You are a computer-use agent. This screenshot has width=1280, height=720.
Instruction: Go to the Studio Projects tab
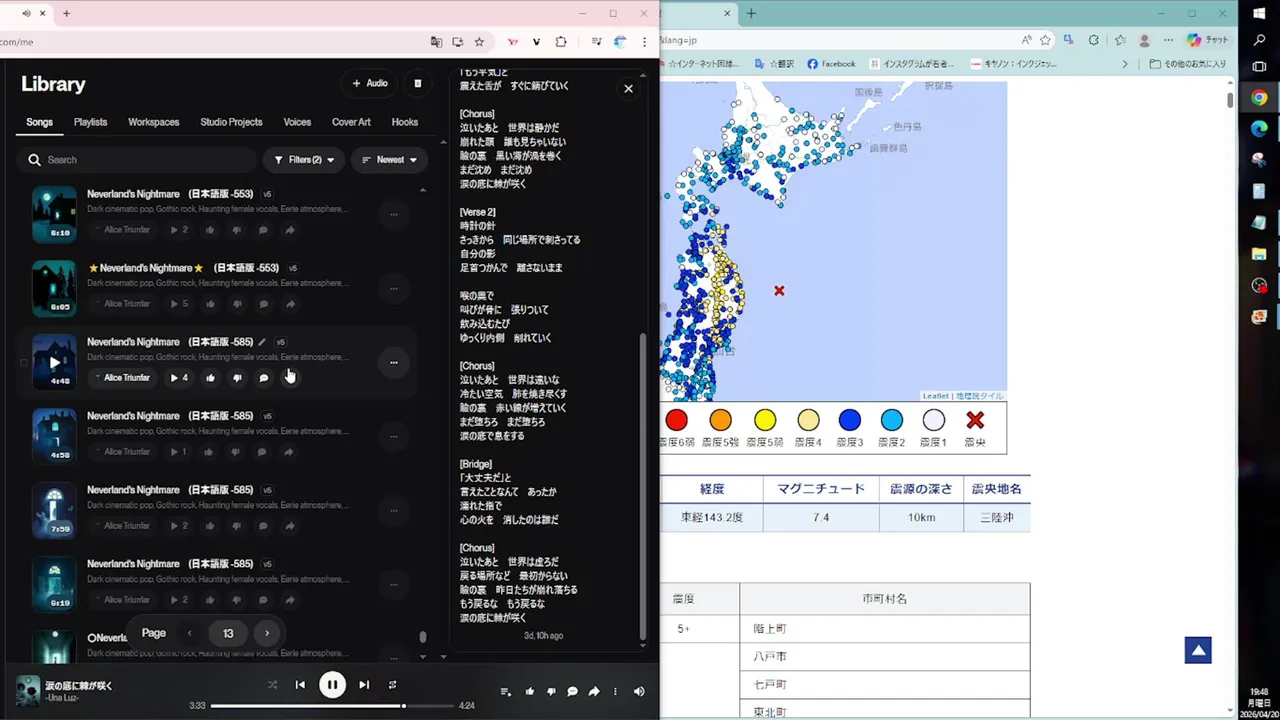click(231, 122)
